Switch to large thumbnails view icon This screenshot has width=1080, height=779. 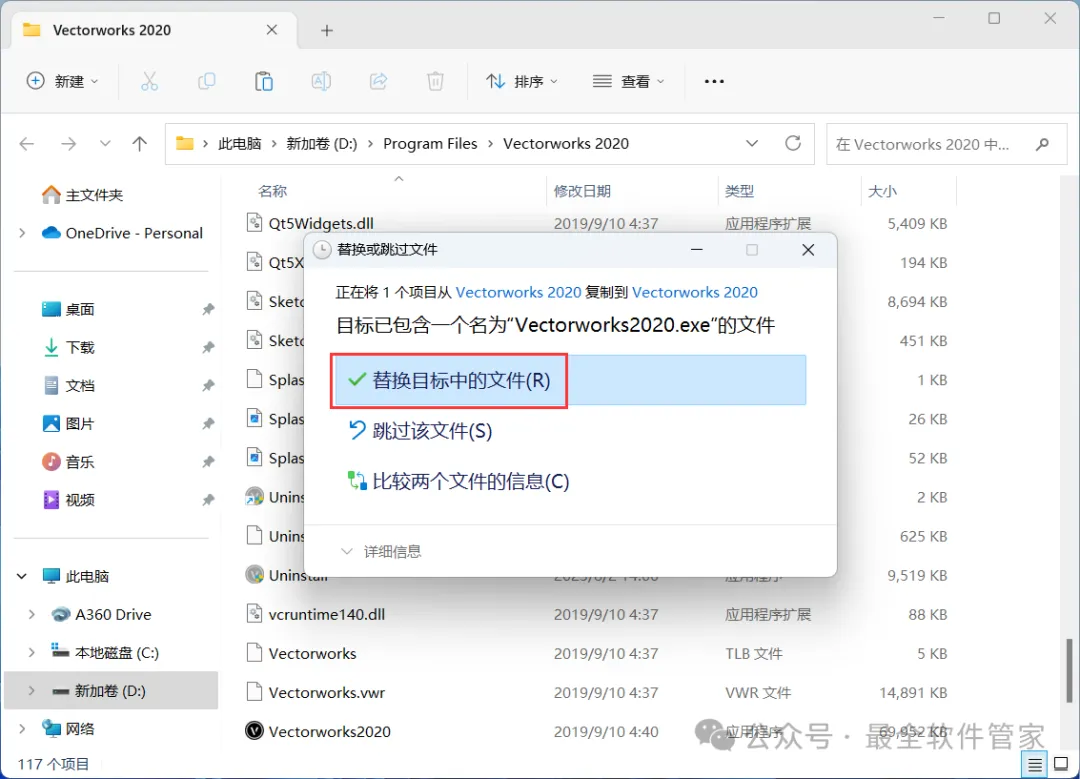(1061, 764)
